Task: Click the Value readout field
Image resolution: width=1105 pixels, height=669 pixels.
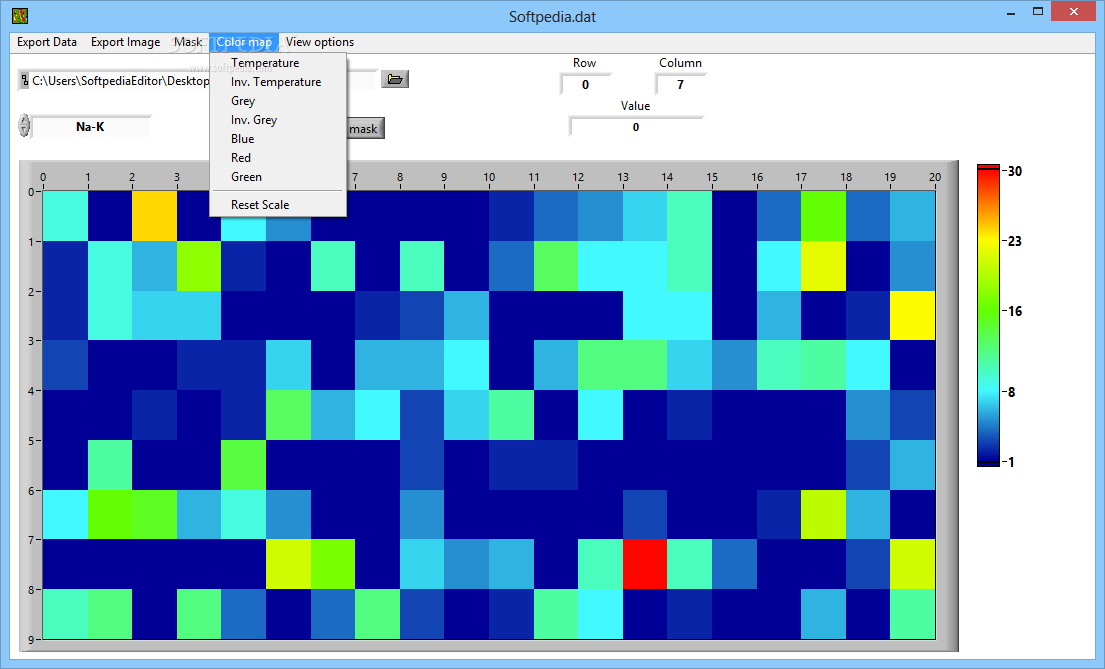Action: click(x=636, y=127)
